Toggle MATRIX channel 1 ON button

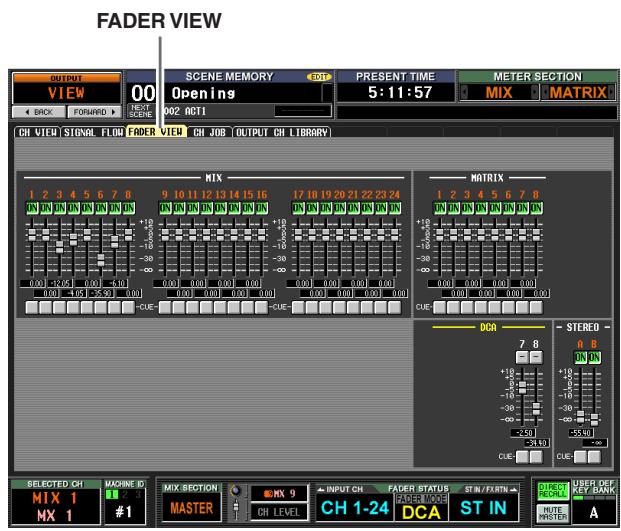[x=440, y=208]
